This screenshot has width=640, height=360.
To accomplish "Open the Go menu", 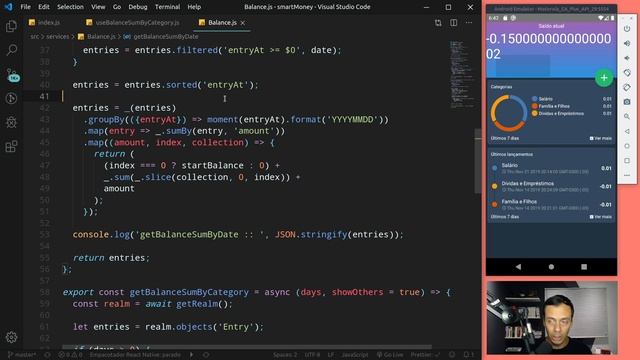I will point(117,7).
